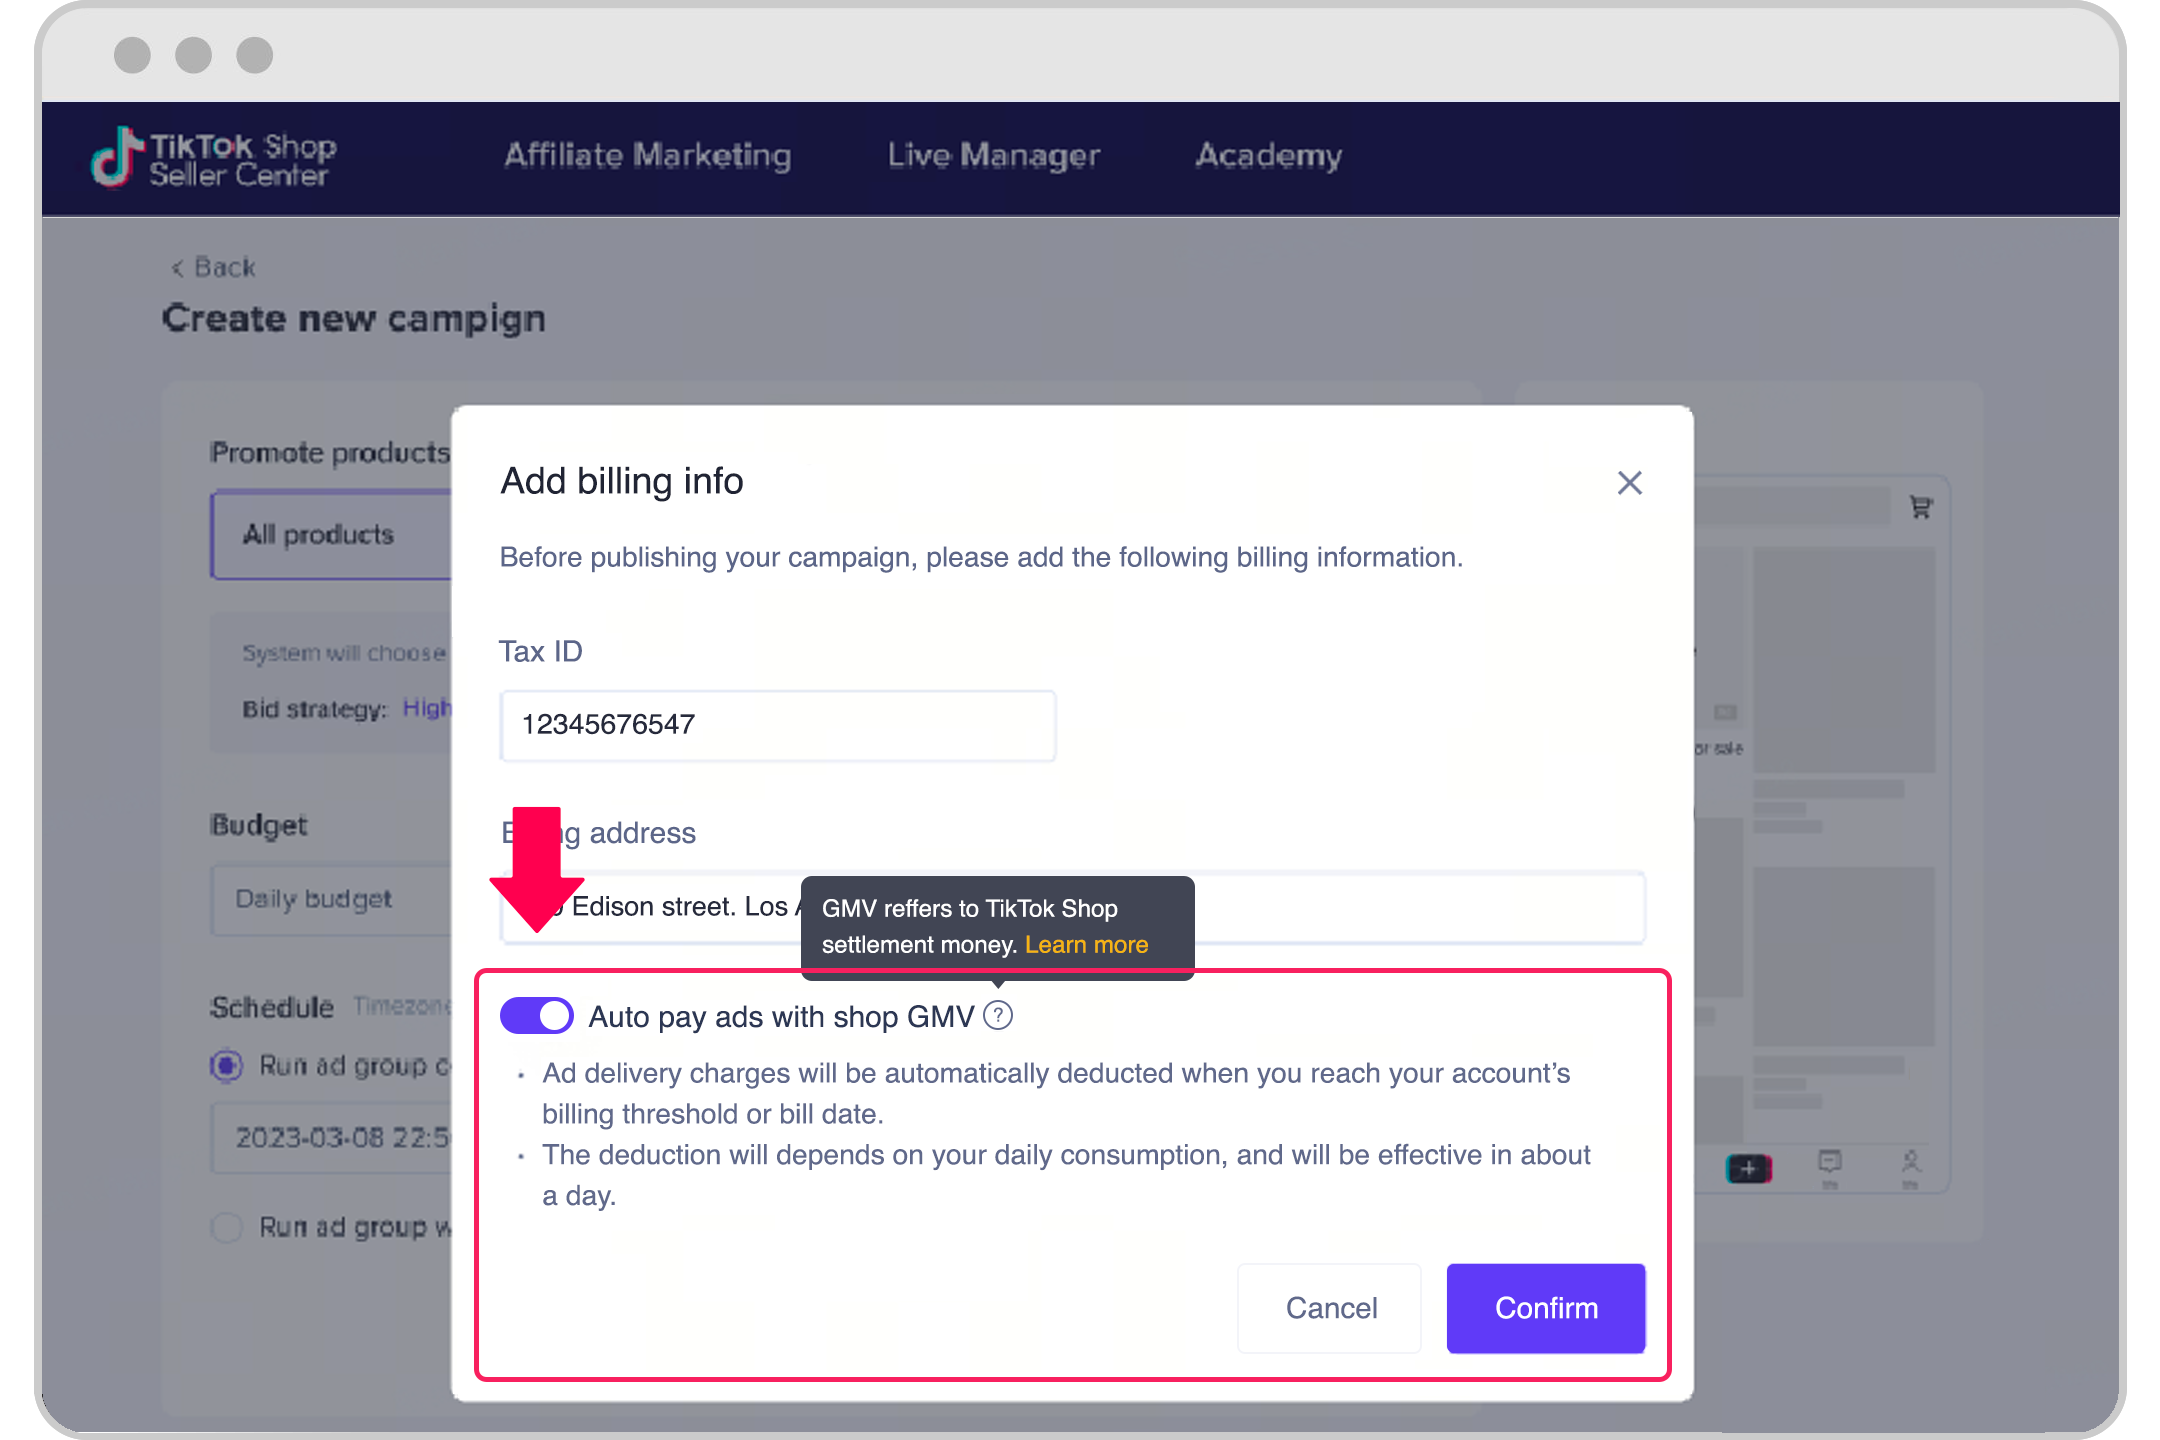The width and height of the screenshot is (2160, 1440).
Task: Click the inbox message icon in preview
Action: point(1829,1163)
